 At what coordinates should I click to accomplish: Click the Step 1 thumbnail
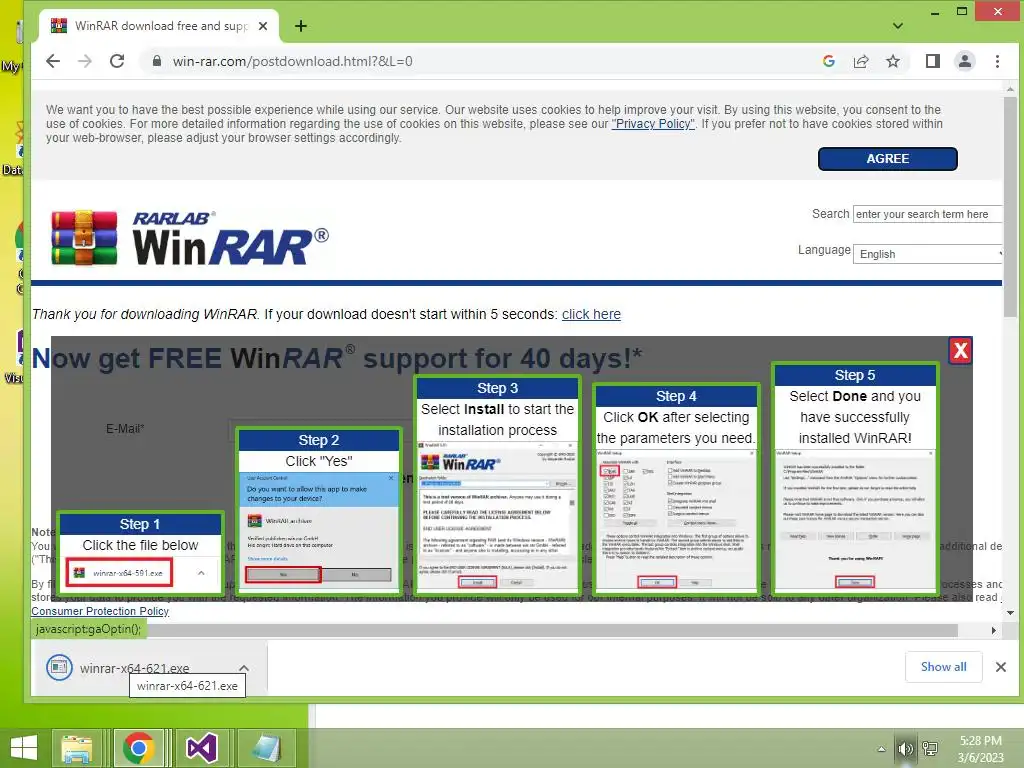point(140,553)
